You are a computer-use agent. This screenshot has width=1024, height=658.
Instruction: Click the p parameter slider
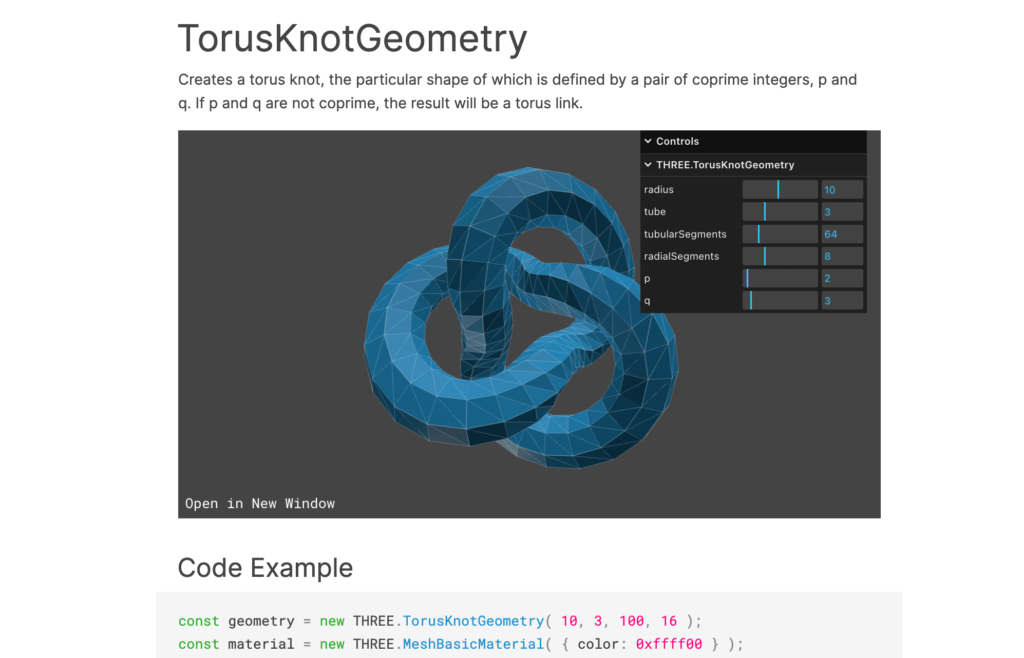[x=780, y=278]
